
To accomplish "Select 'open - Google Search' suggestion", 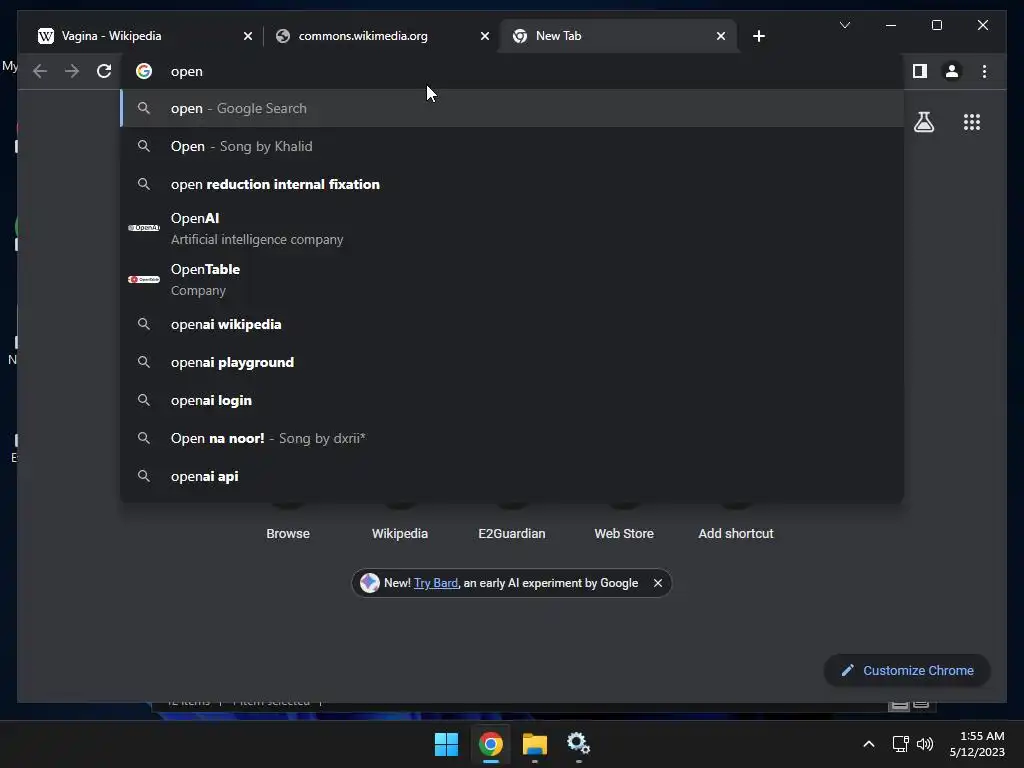I will pyautogui.click(x=512, y=108).
